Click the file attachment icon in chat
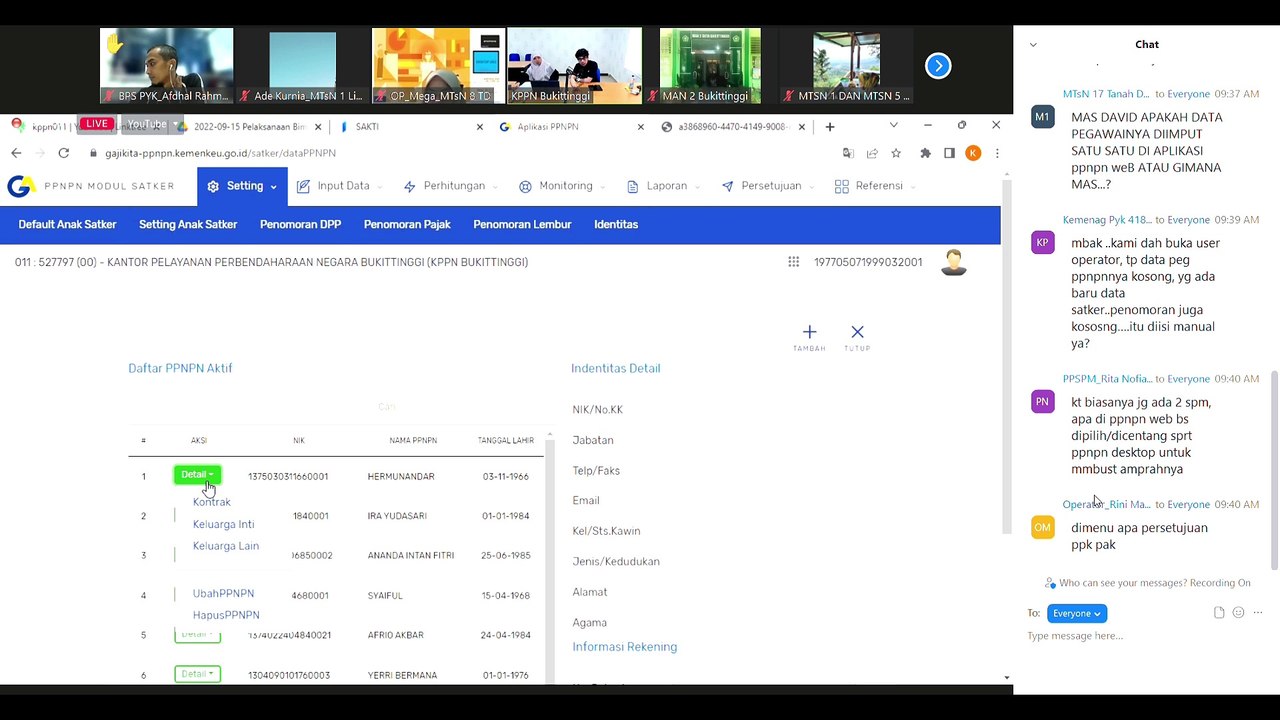Screen dimensions: 1280x720 tap(1219, 613)
